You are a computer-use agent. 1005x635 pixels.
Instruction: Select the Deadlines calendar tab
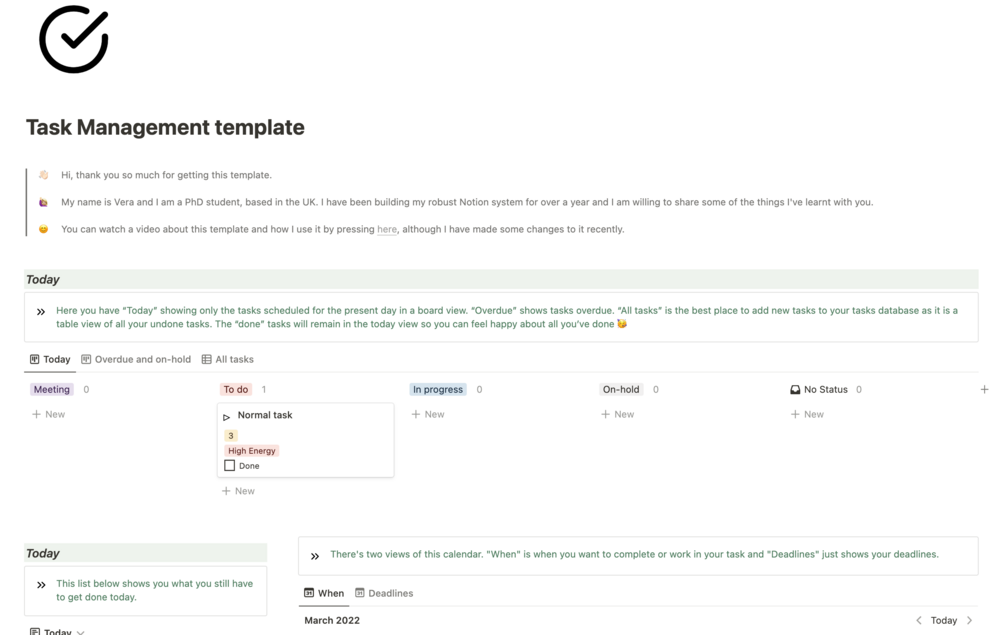pos(384,593)
